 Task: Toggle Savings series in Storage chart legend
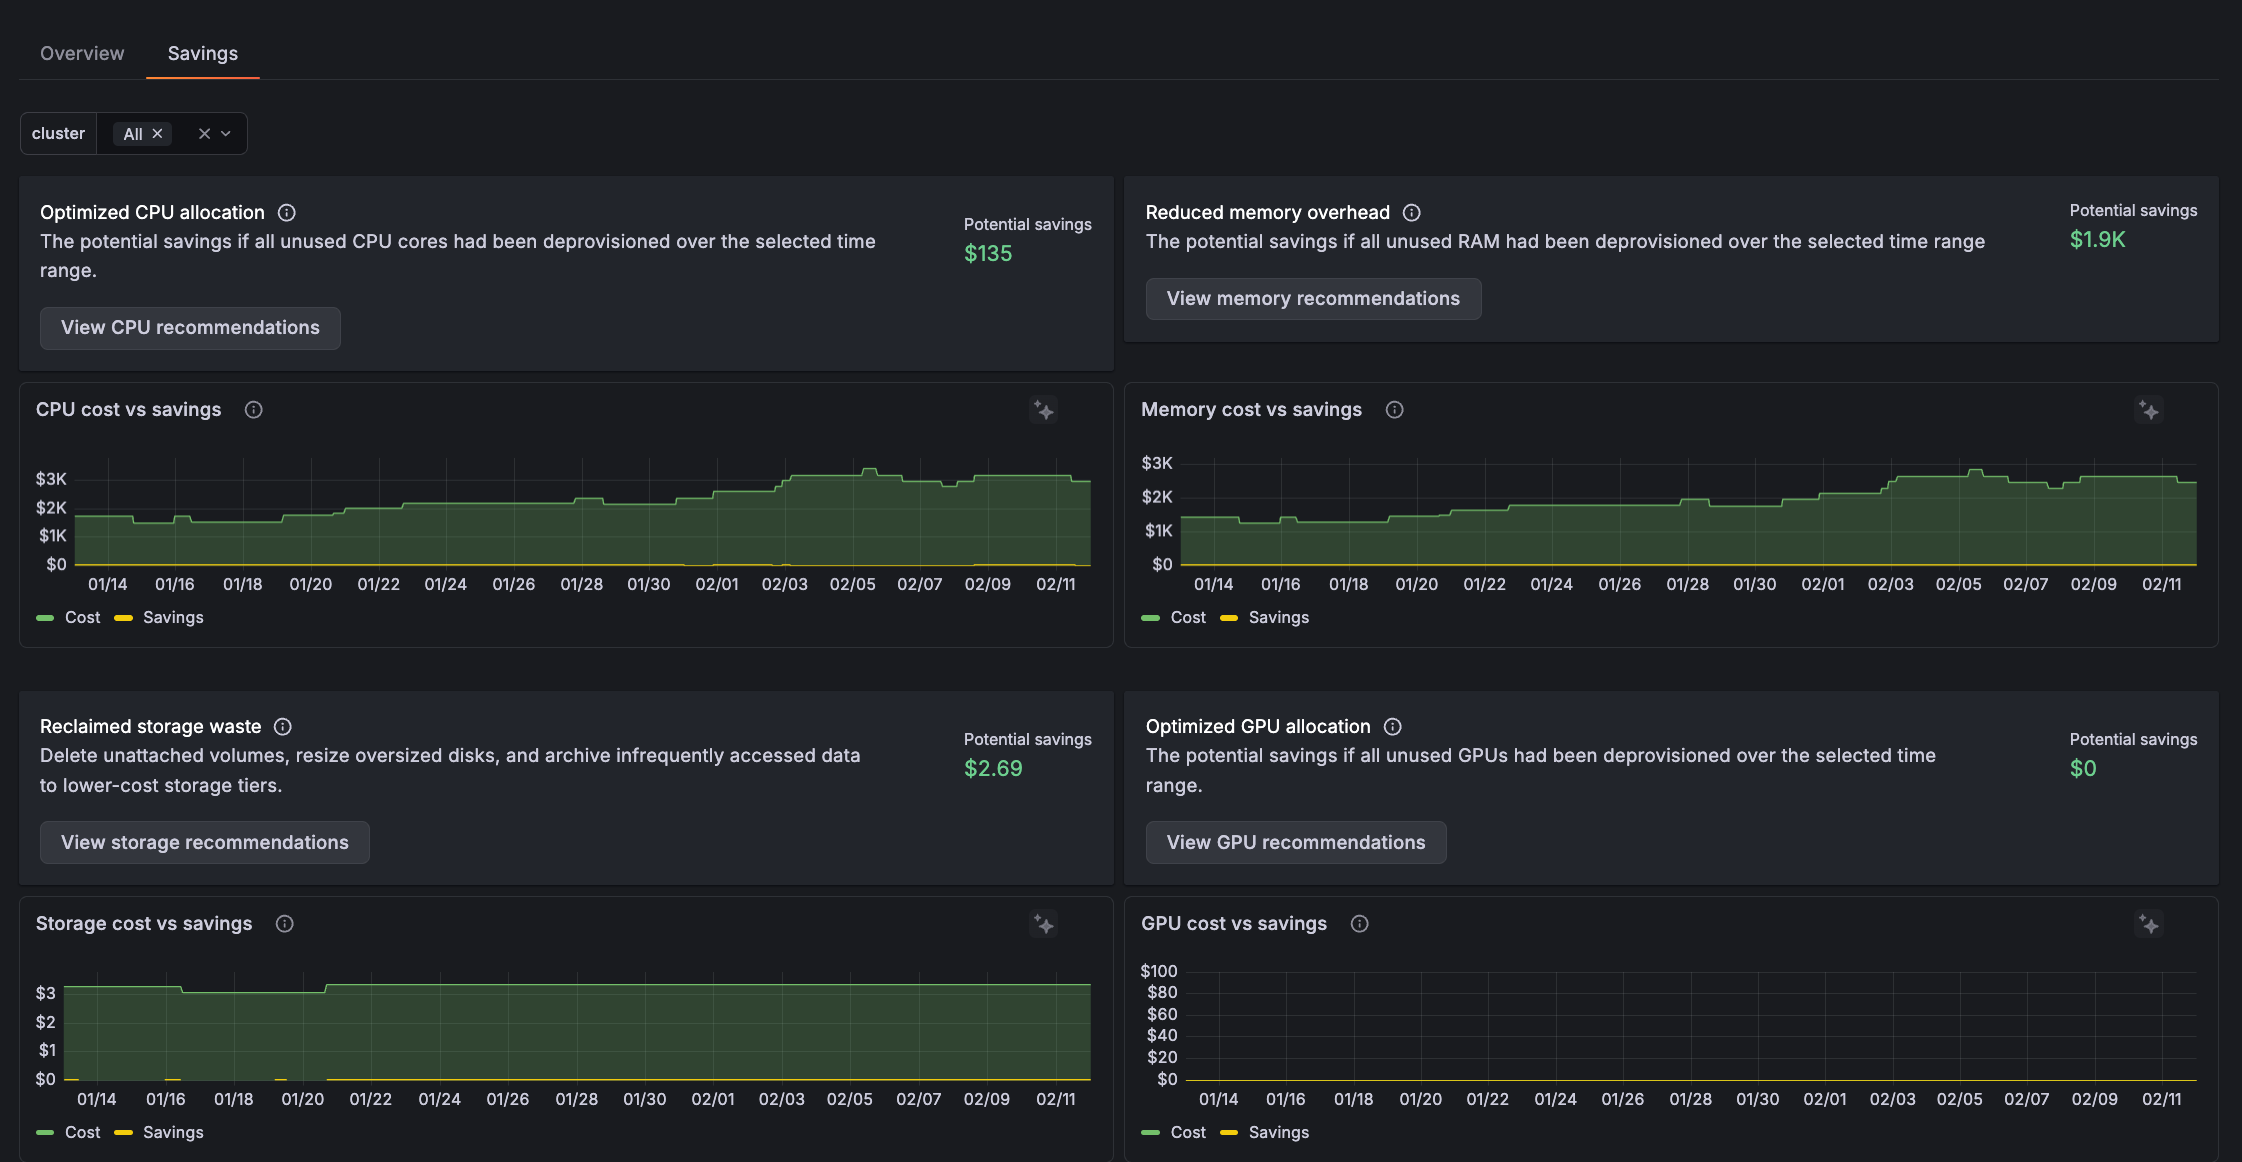[x=173, y=1132]
